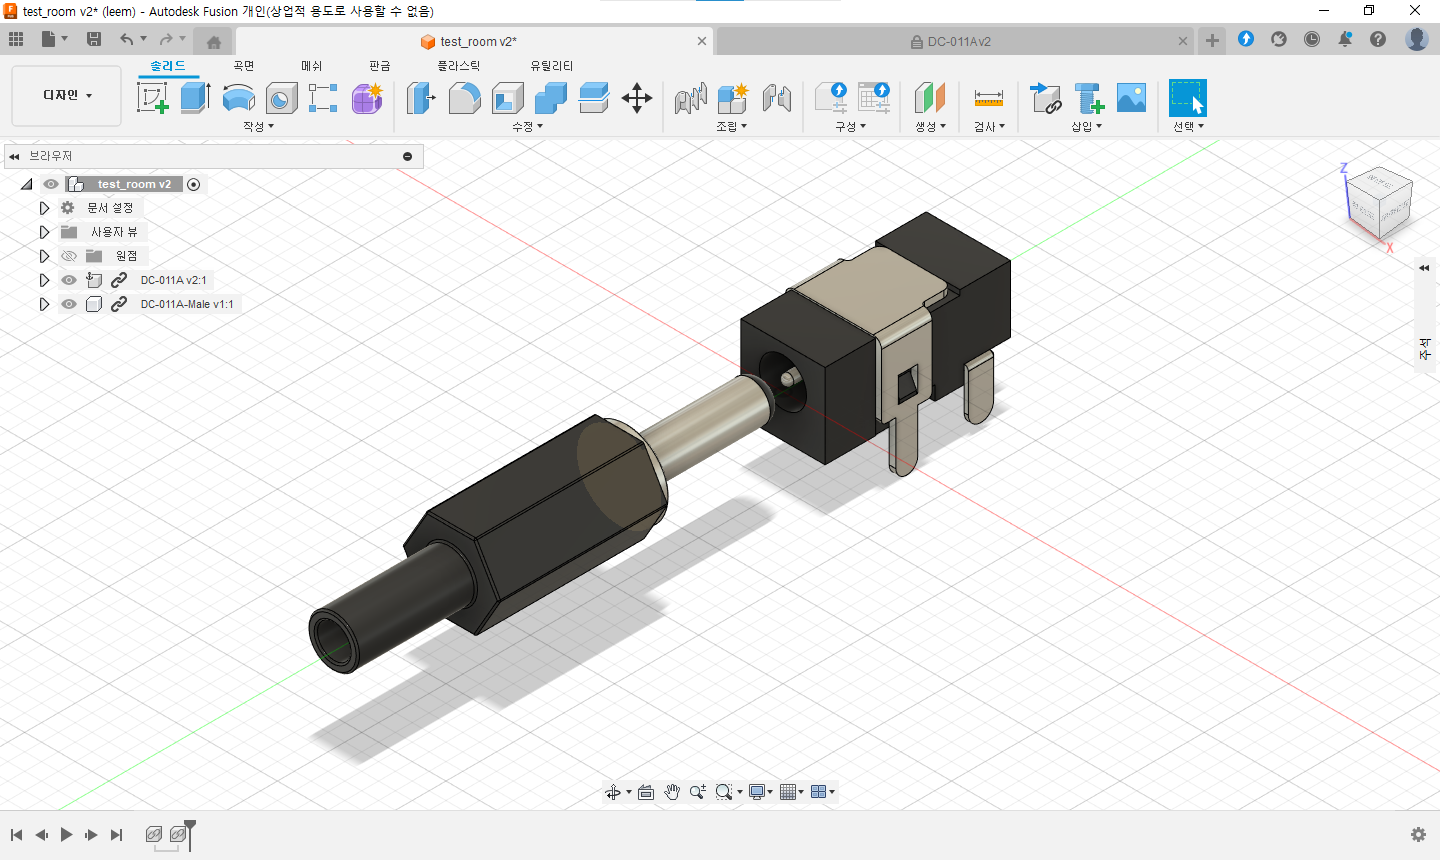Activate test_room v2 component radio button
Screen dimensions: 1440x860
point(194,184)
